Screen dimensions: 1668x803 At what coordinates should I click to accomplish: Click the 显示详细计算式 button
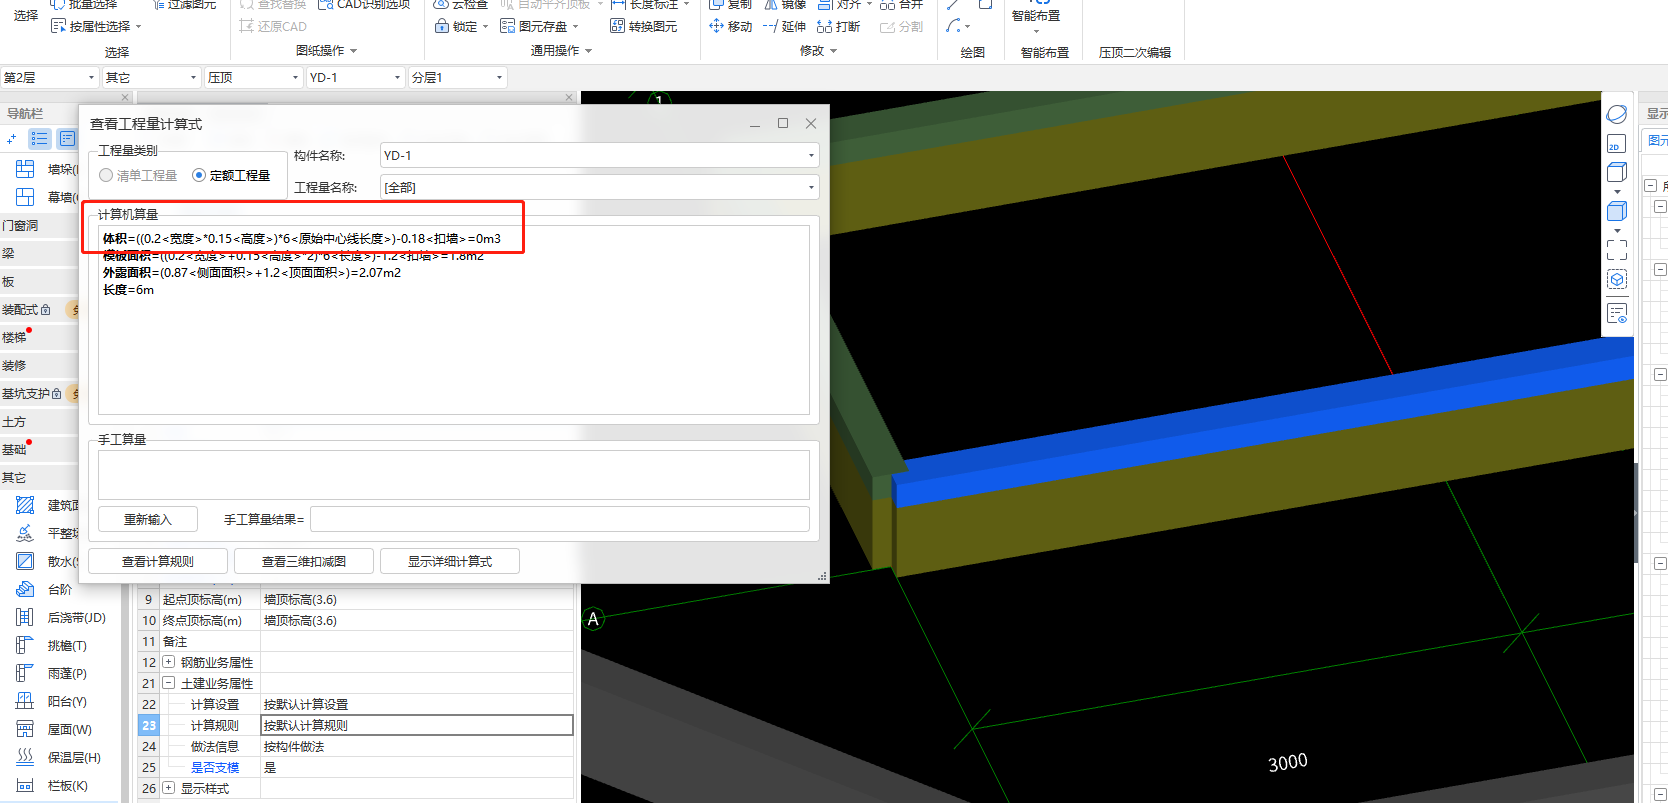(450, 561)
